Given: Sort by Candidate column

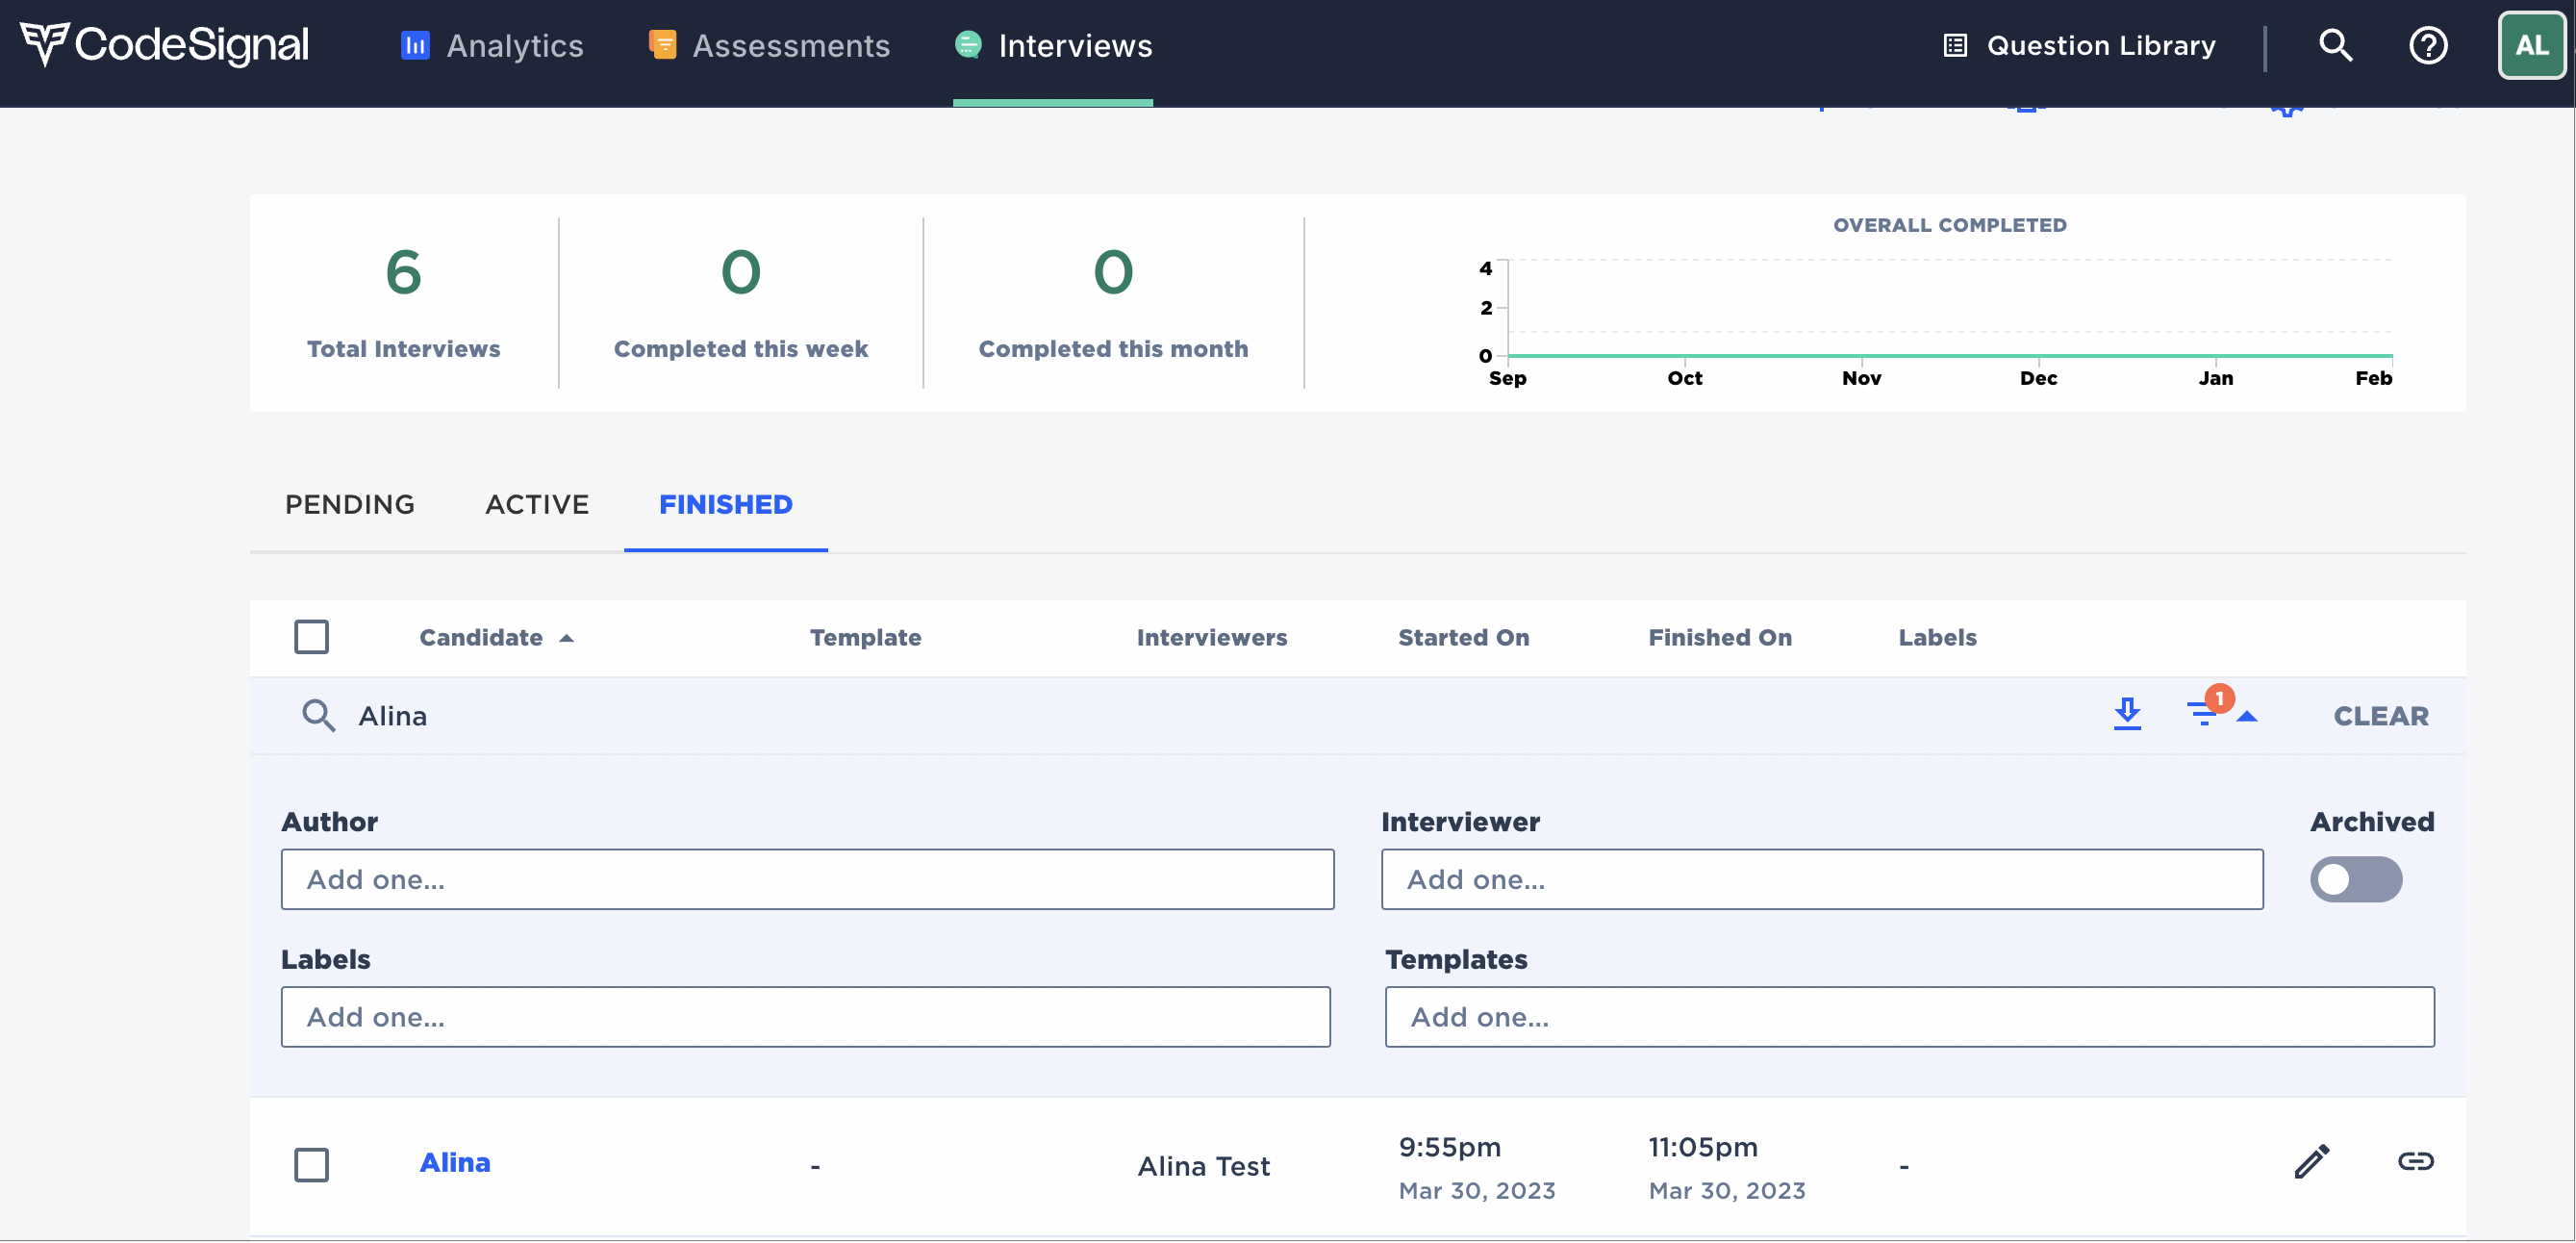Looking at the screenshot, I should pos(496,637).
